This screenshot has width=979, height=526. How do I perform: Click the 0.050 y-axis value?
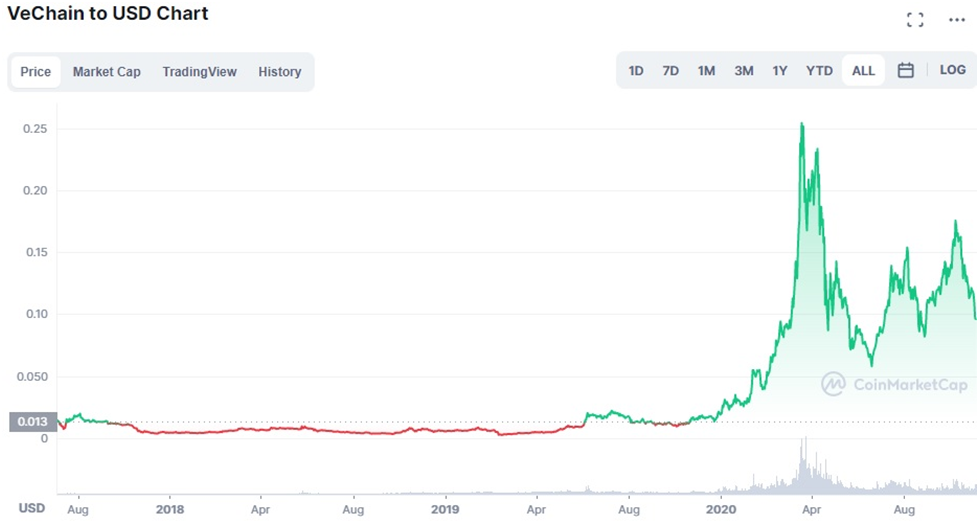click(x=32, y=377)
